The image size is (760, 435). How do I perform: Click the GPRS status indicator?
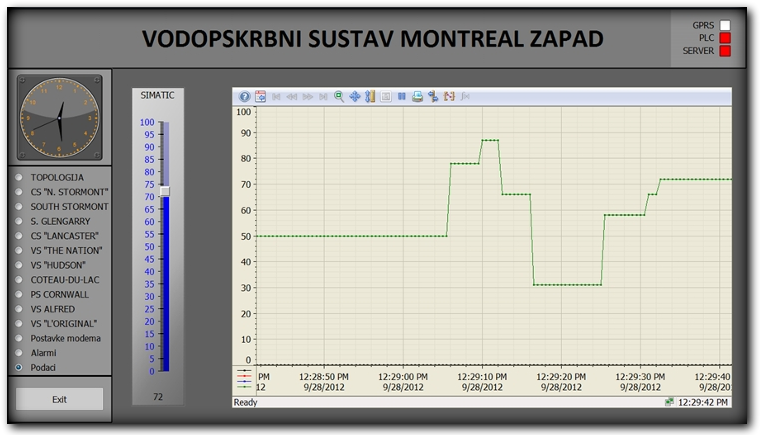725,25
